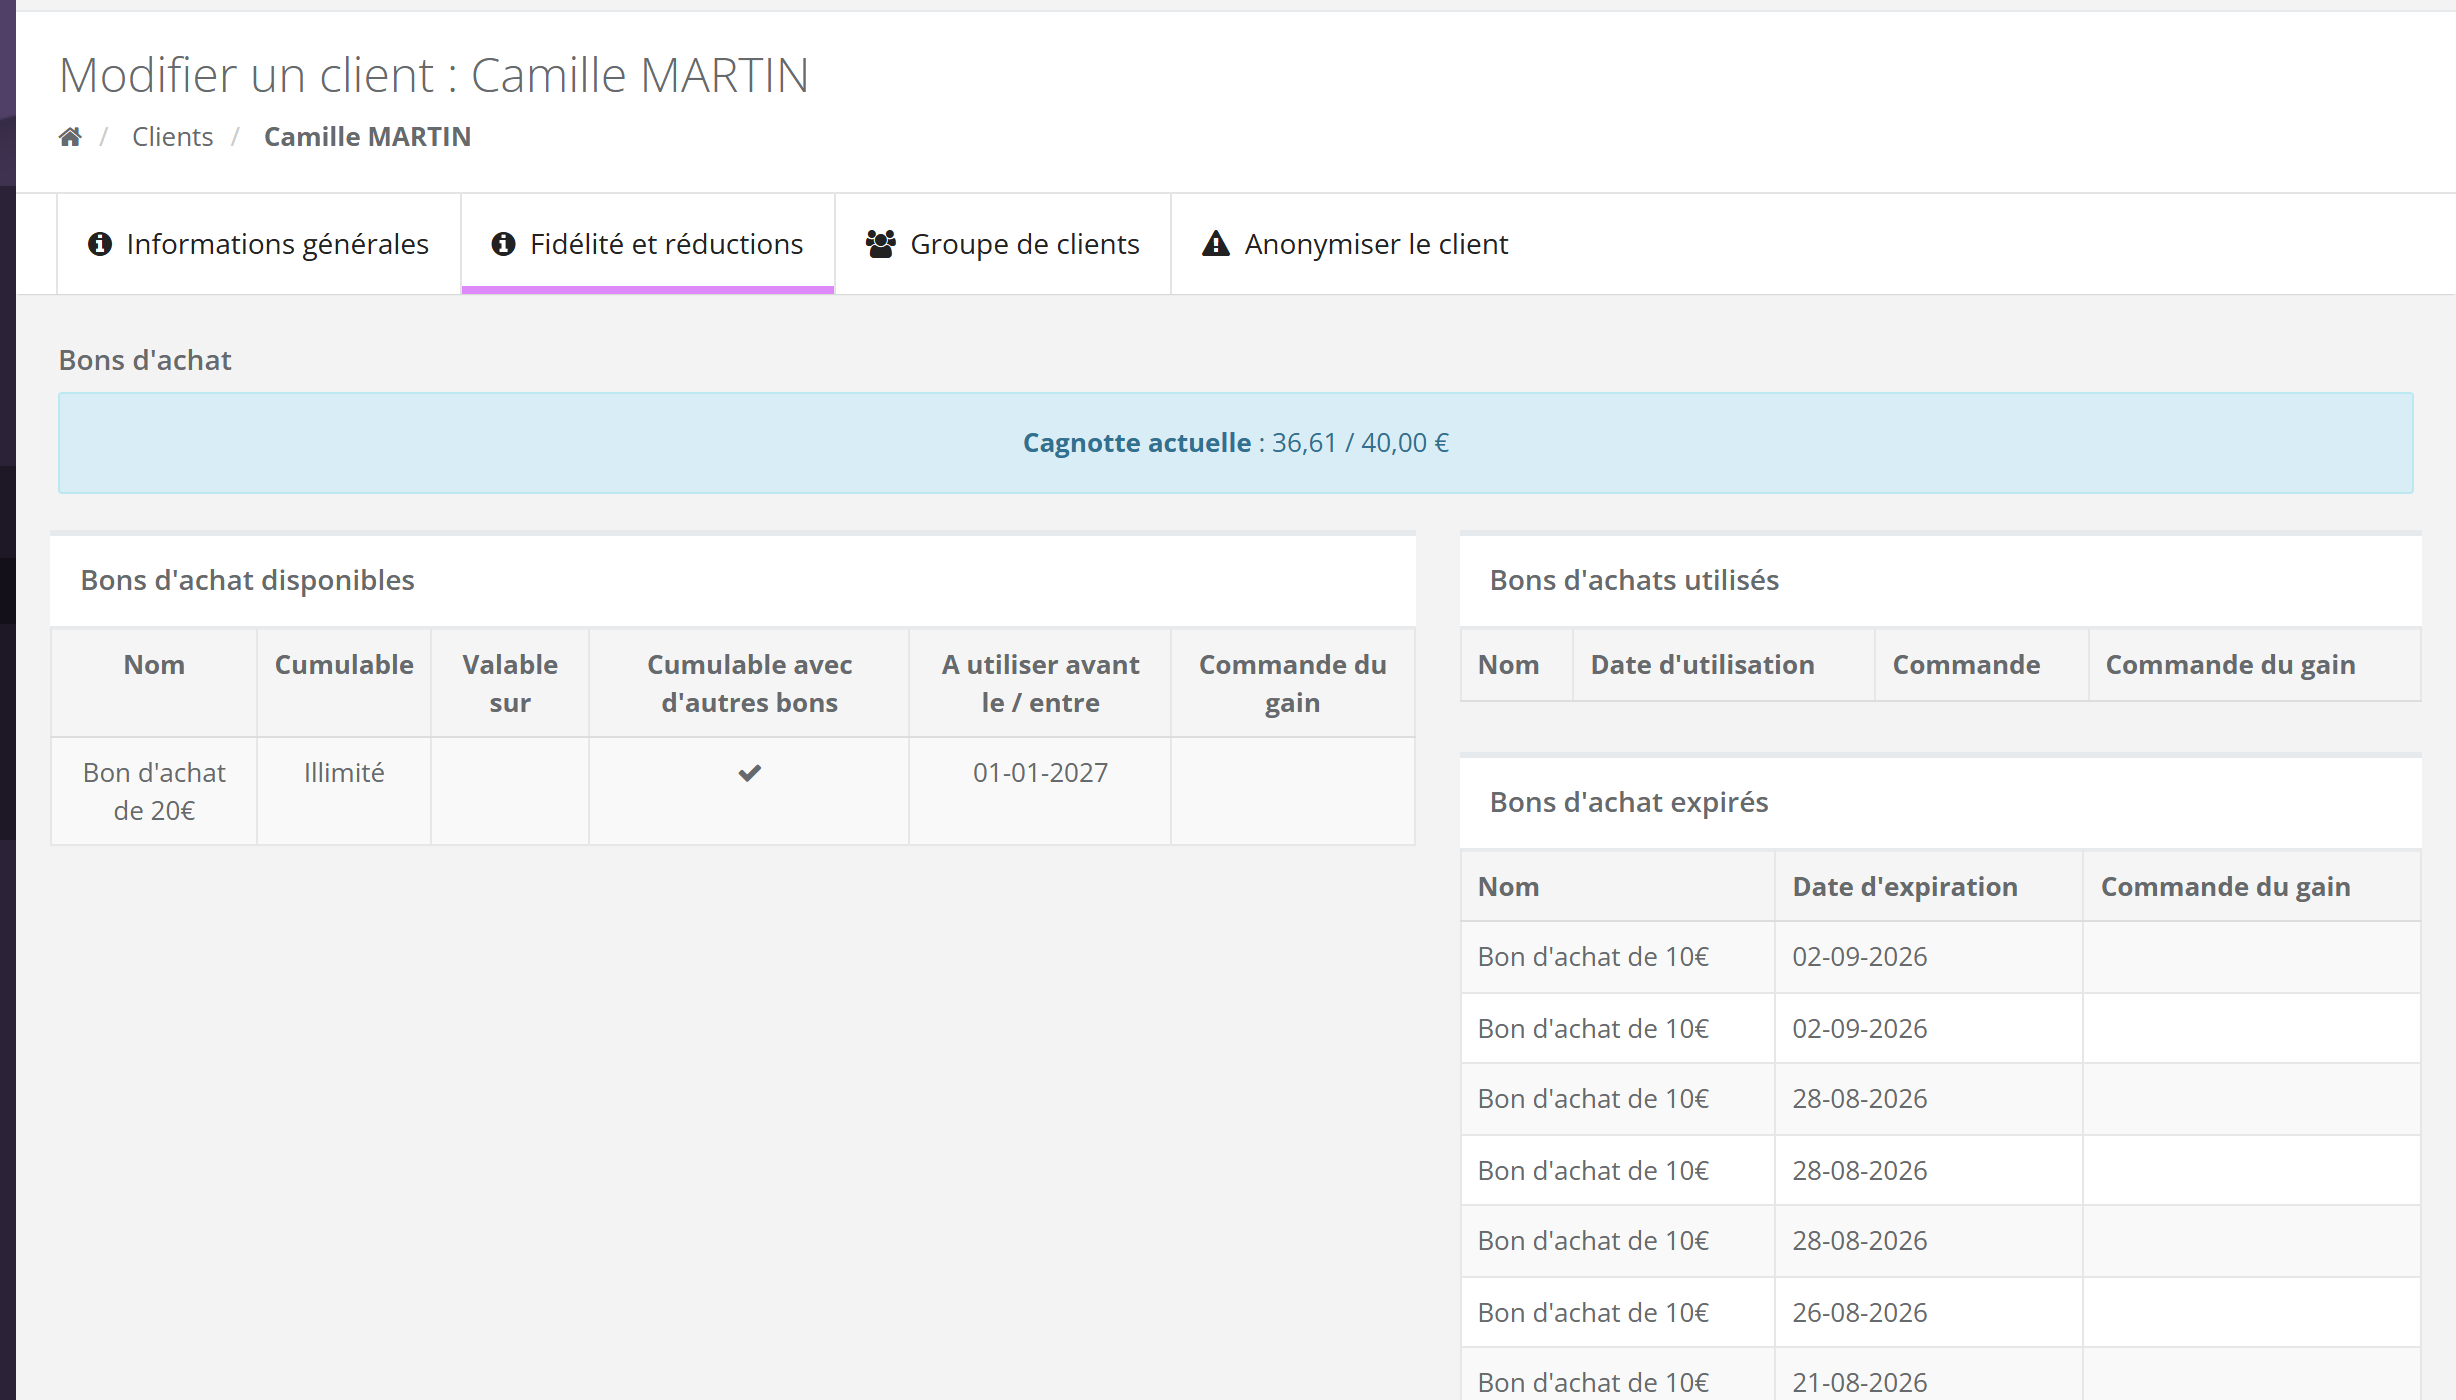Click the Commande du gain header in used vouchers
The image size is (2456, 1400).
pyautogui.click(x=2230, y=665)
